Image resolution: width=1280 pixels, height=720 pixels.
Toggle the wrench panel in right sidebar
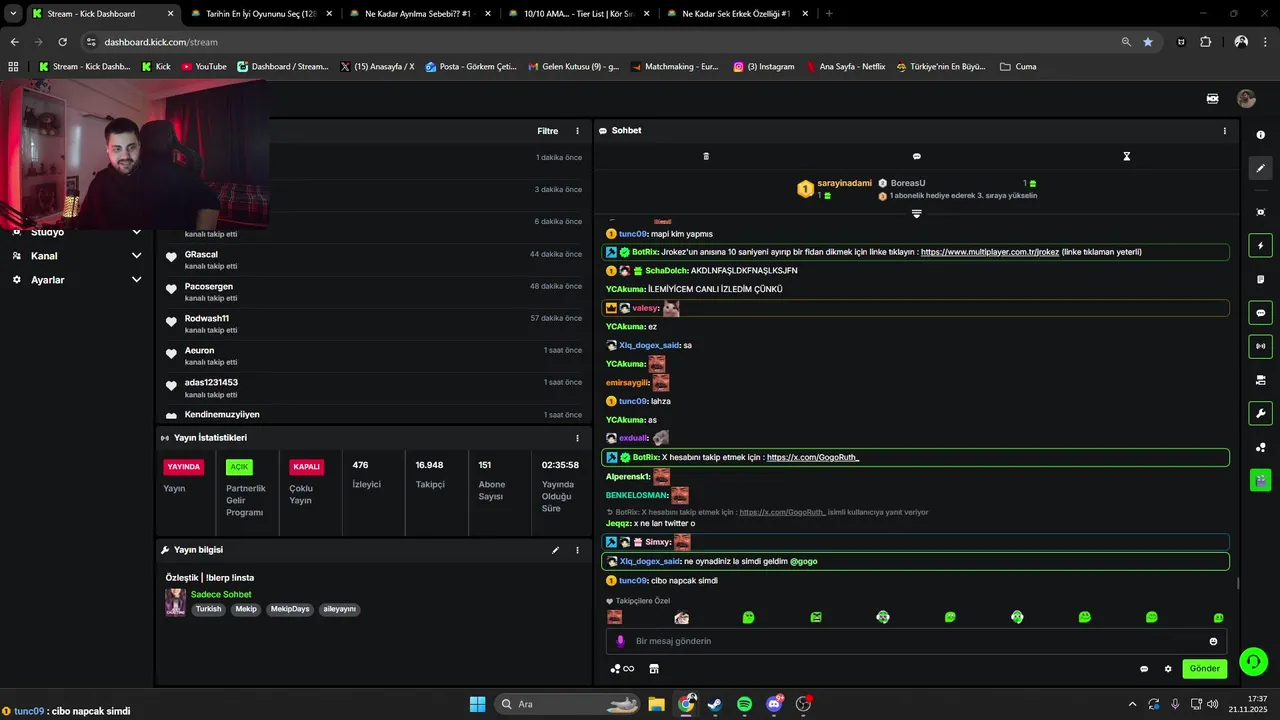click(x=1260, y=414)
